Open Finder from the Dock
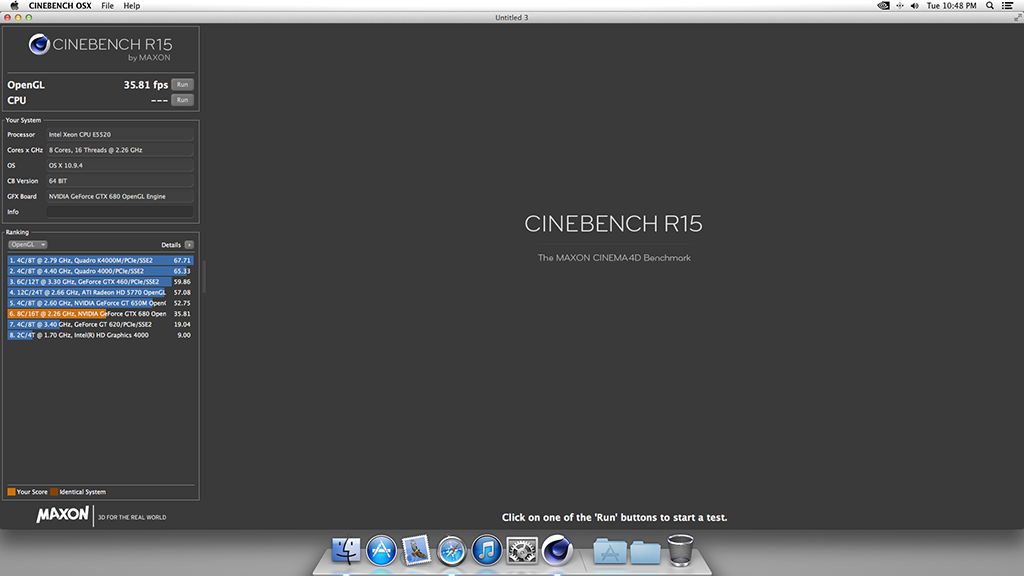The image size is (1024, 576). pyautogui.click(x=345, y=550)
